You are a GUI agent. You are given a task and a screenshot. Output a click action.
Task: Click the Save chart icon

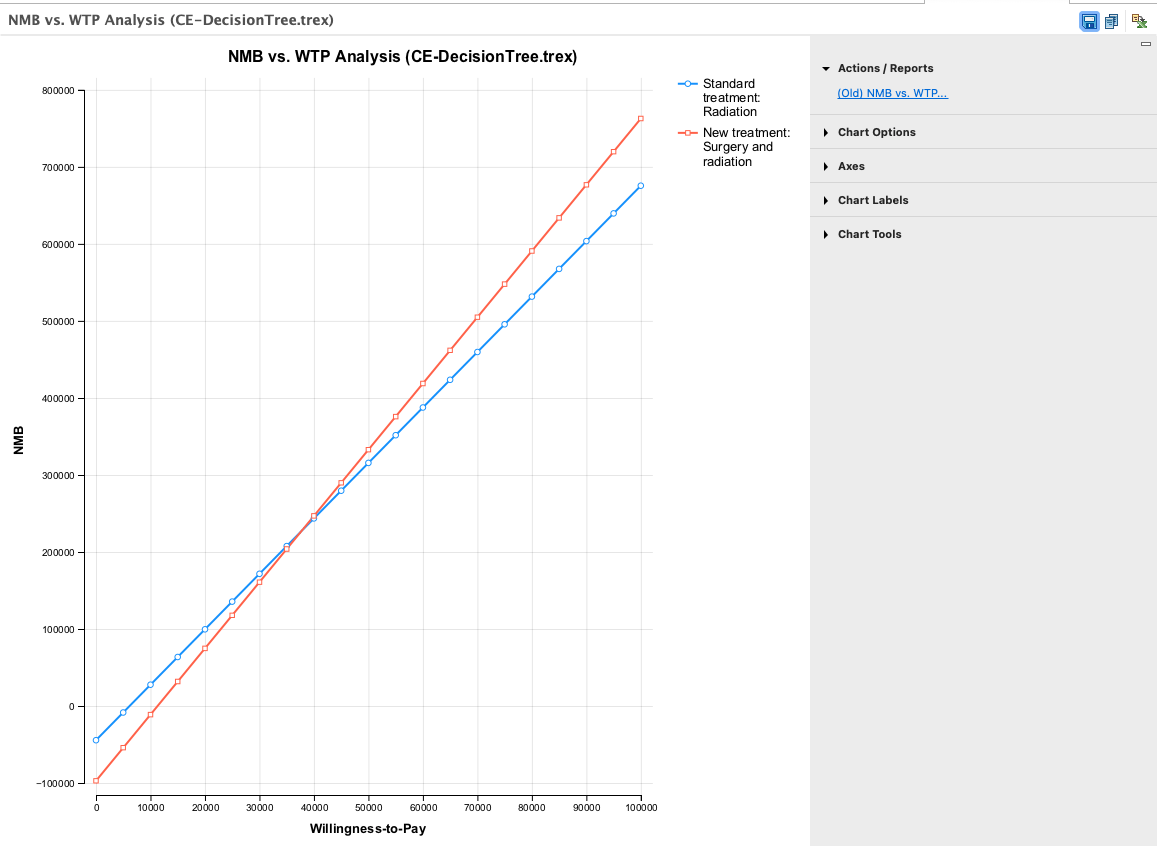coord(1089,20)
